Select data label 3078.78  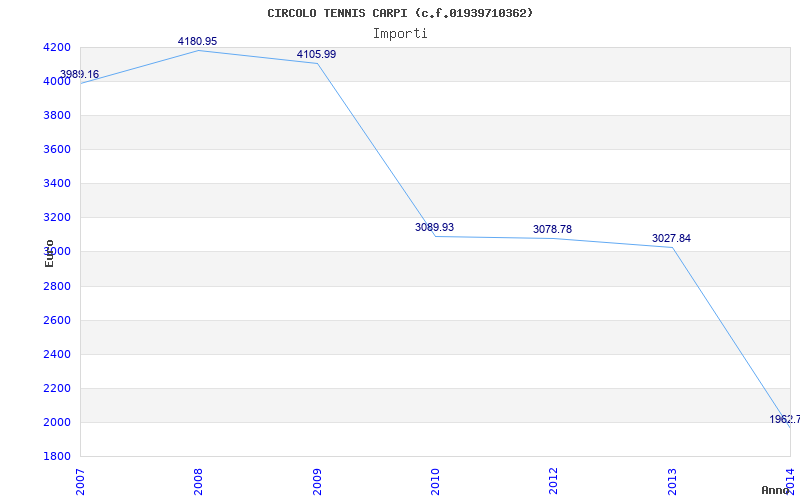(x=553, y=229)
